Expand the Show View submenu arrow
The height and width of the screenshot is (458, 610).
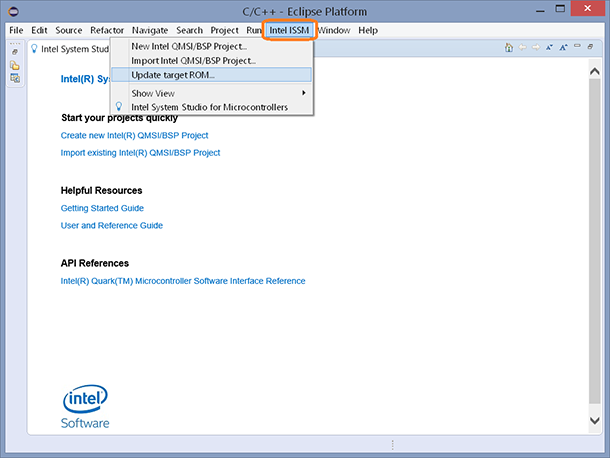pos(304,93)
